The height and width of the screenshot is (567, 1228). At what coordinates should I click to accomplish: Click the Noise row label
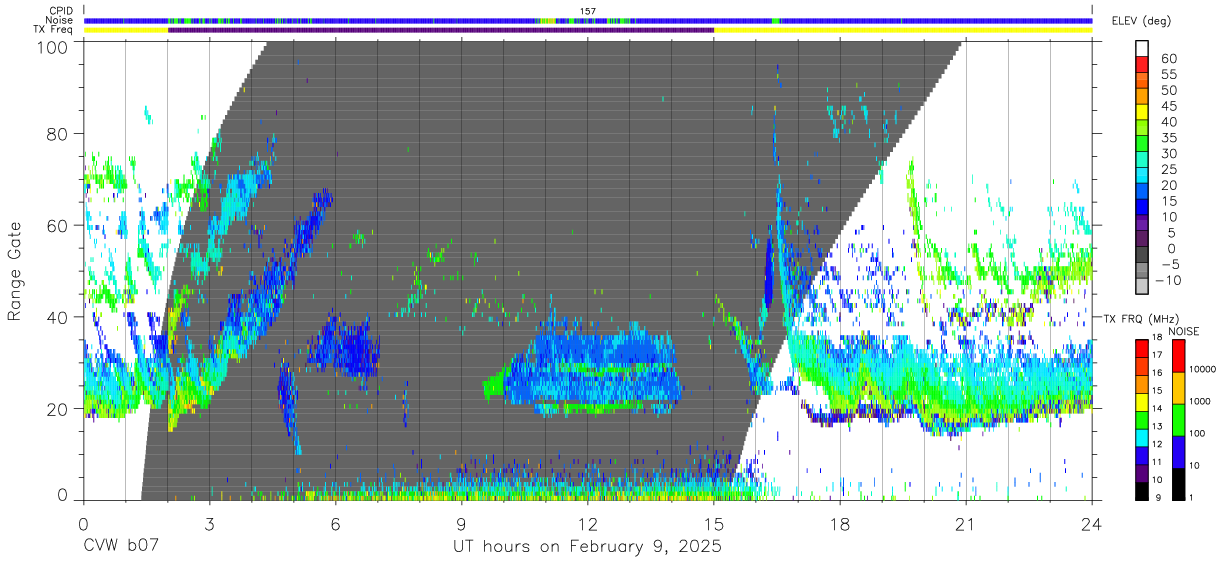click(x=59, y=20)
